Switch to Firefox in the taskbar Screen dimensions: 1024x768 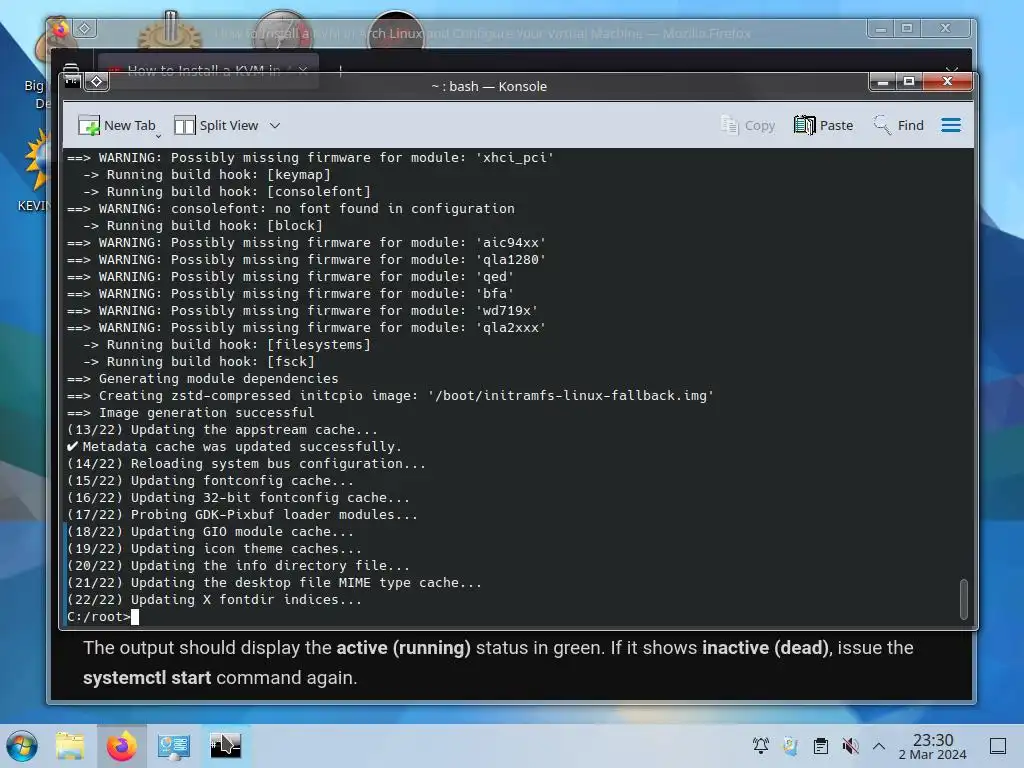[x=121, y=746]
